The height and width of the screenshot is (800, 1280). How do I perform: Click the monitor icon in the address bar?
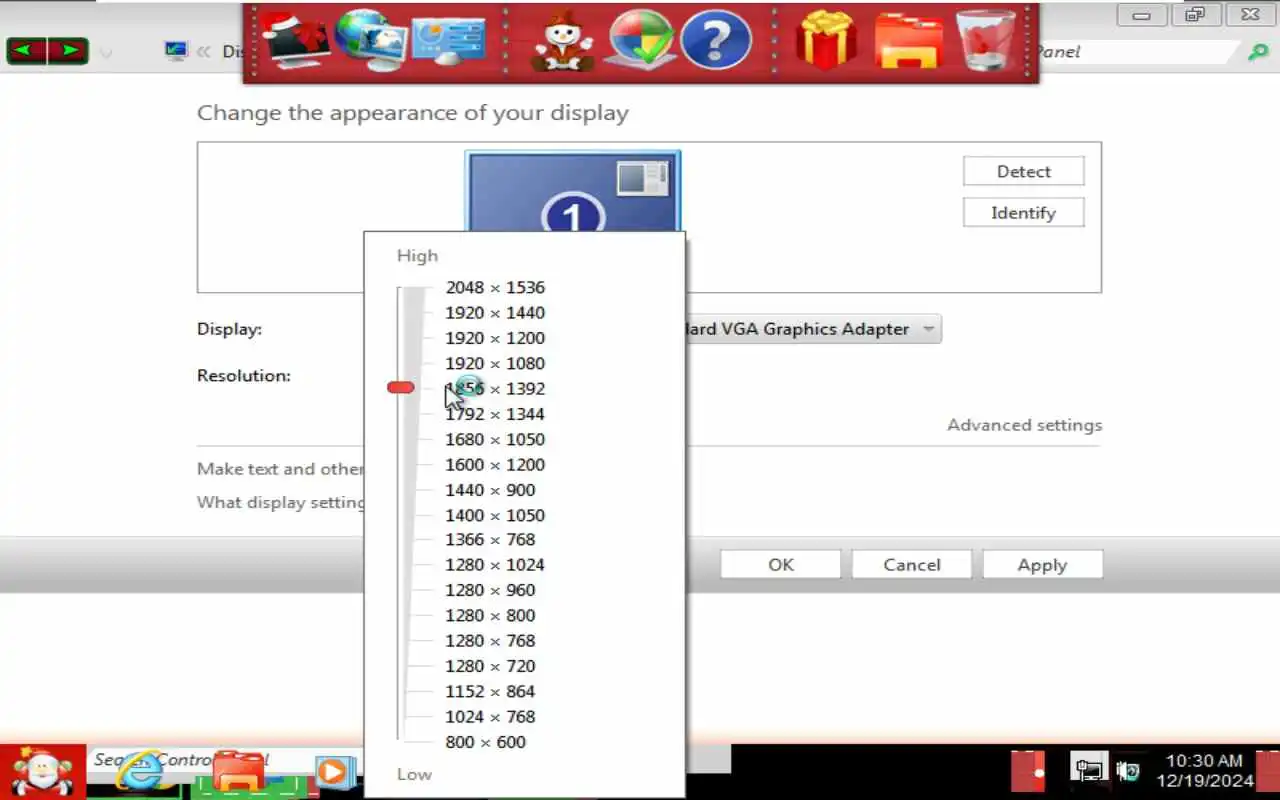[x=176, y=51]
